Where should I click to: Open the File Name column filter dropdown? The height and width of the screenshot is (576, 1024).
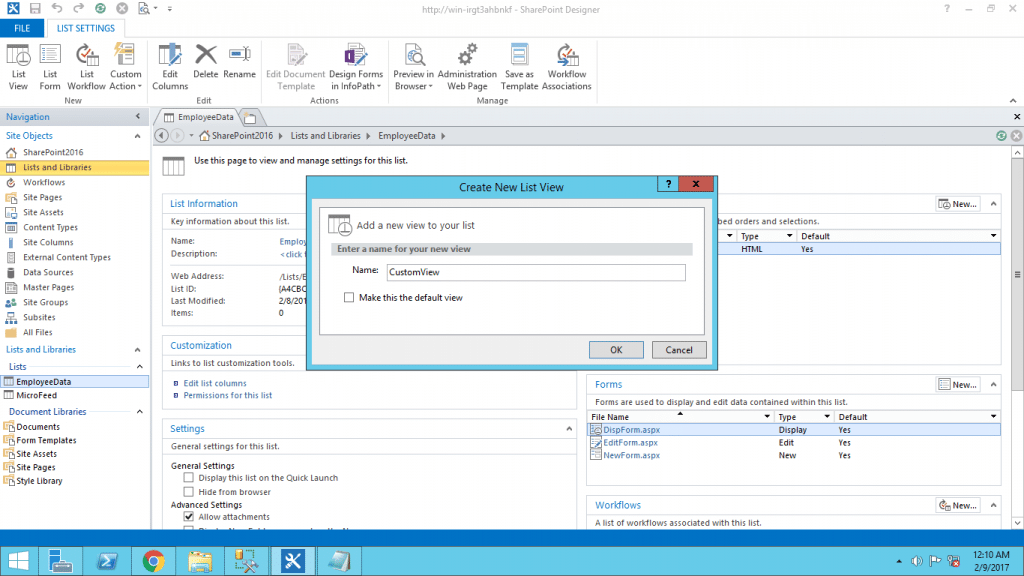[x=767, y=417]
